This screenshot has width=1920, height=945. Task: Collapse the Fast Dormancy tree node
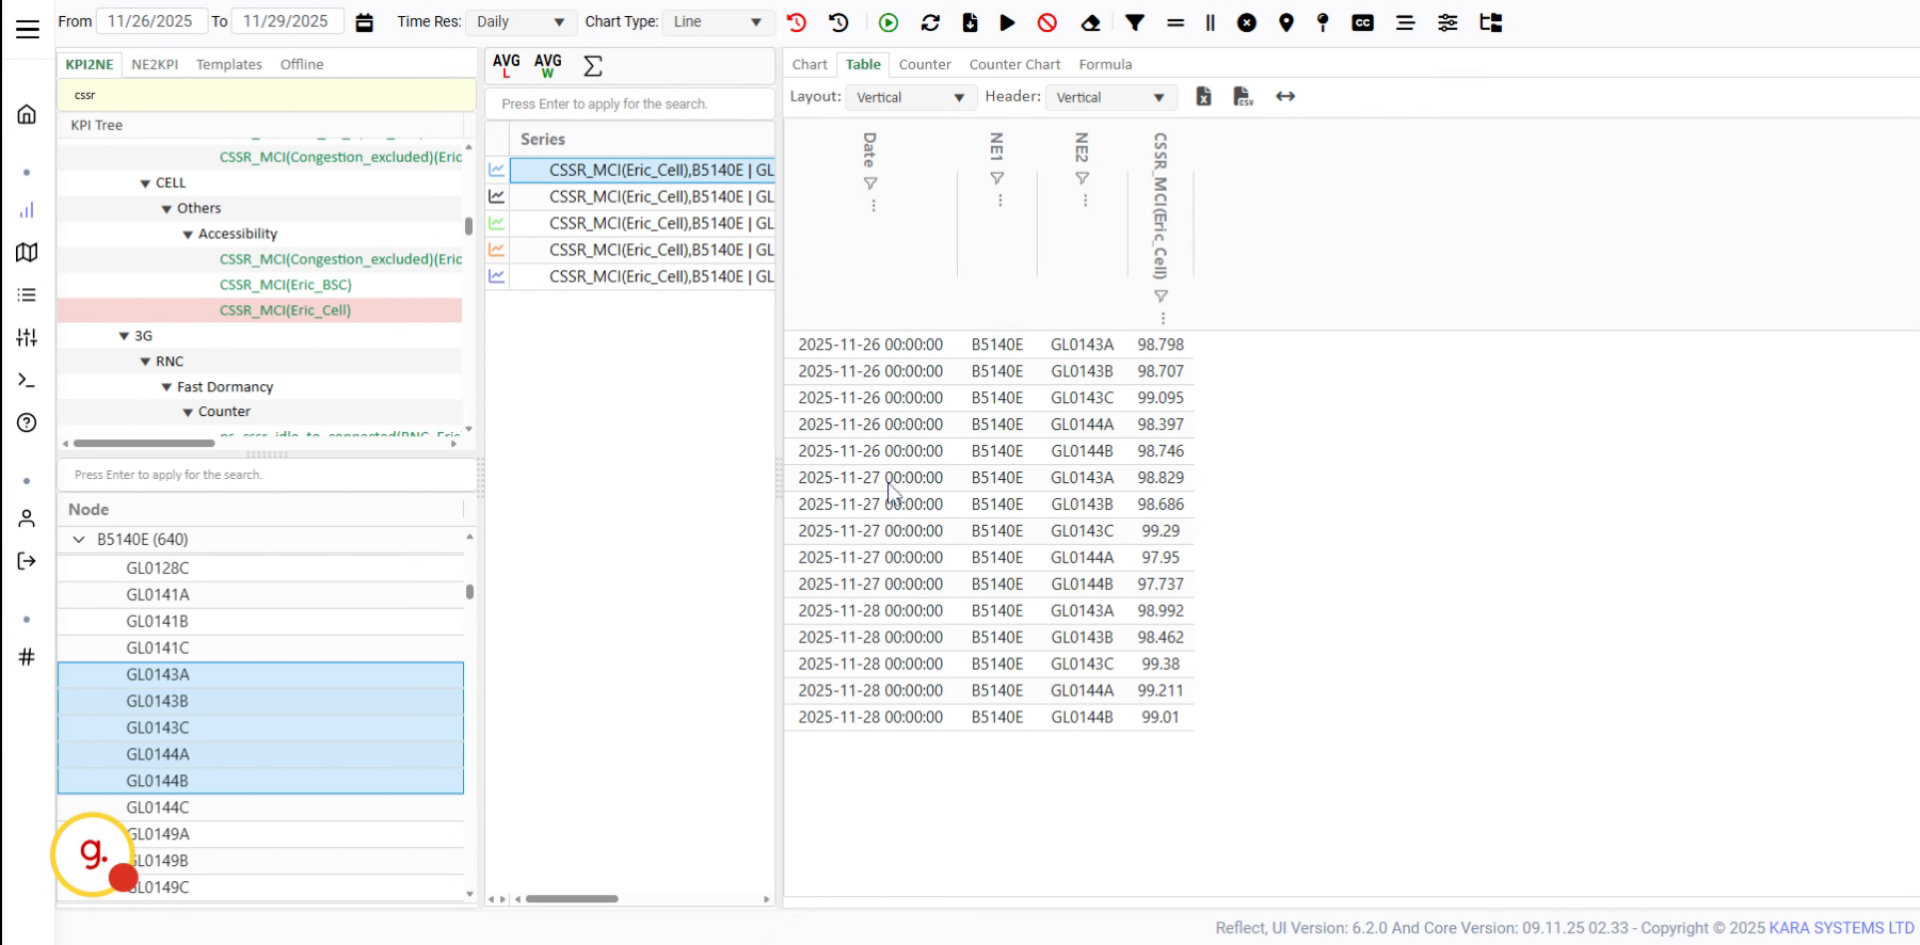[x=166, y=387]
